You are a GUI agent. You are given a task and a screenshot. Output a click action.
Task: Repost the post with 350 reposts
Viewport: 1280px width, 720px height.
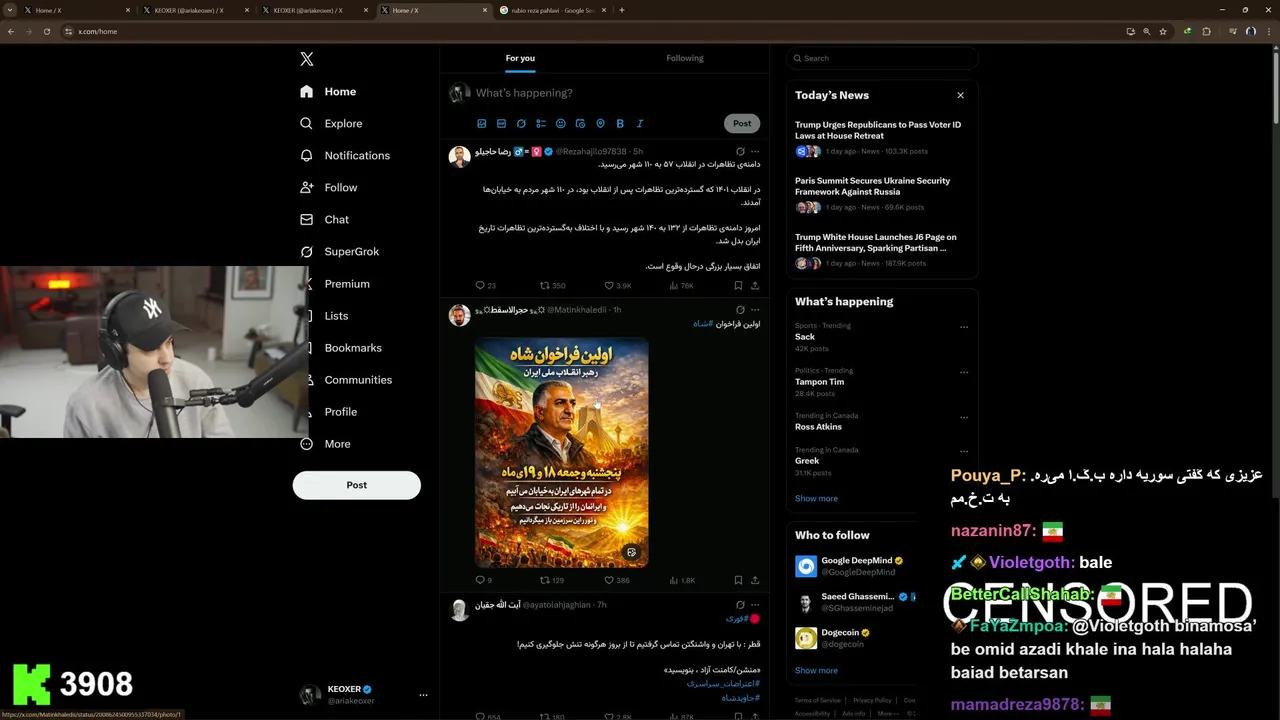[553, 286]
